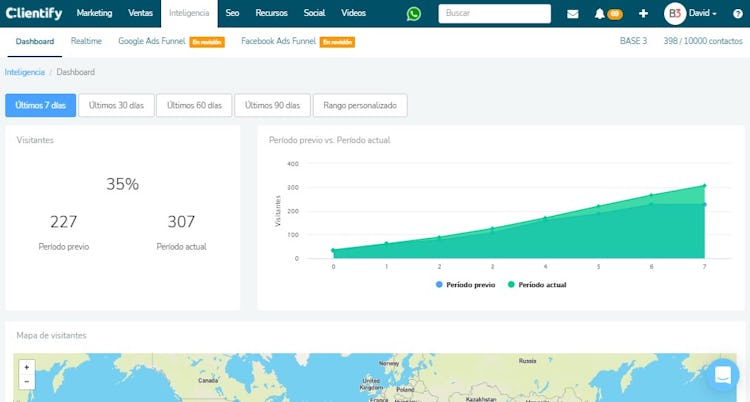Image resolution: width=750 pixels, height=402 pixels.
Task: Zoom out on the visitors map
Action: [x=26, y=382]
